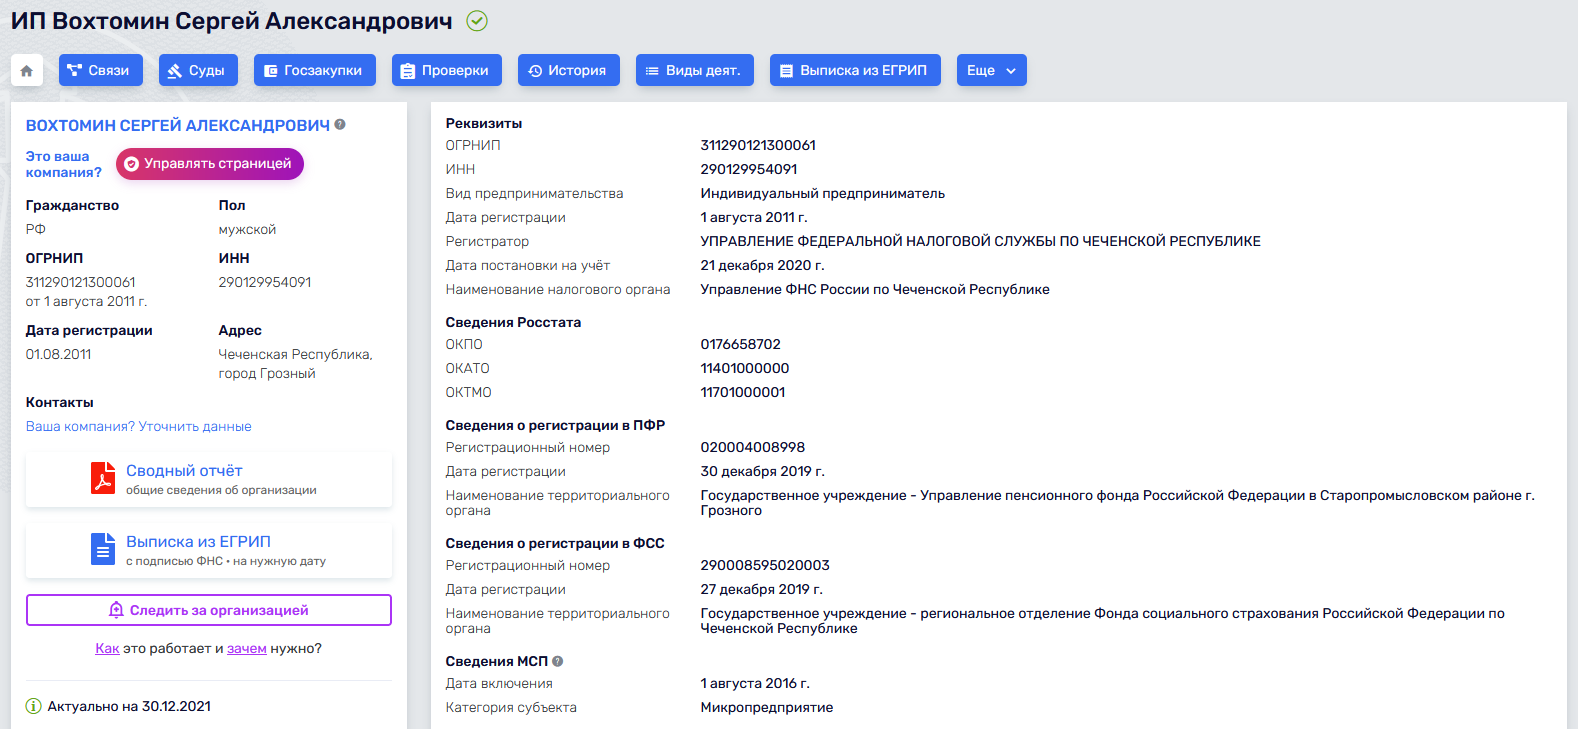Image resolution: width=1578 pixels, height=729 pixels.
Task: Click '1 августа 2016 г.' МСП inclusion date
Action: pyautogui.click(x=755, y=683)
